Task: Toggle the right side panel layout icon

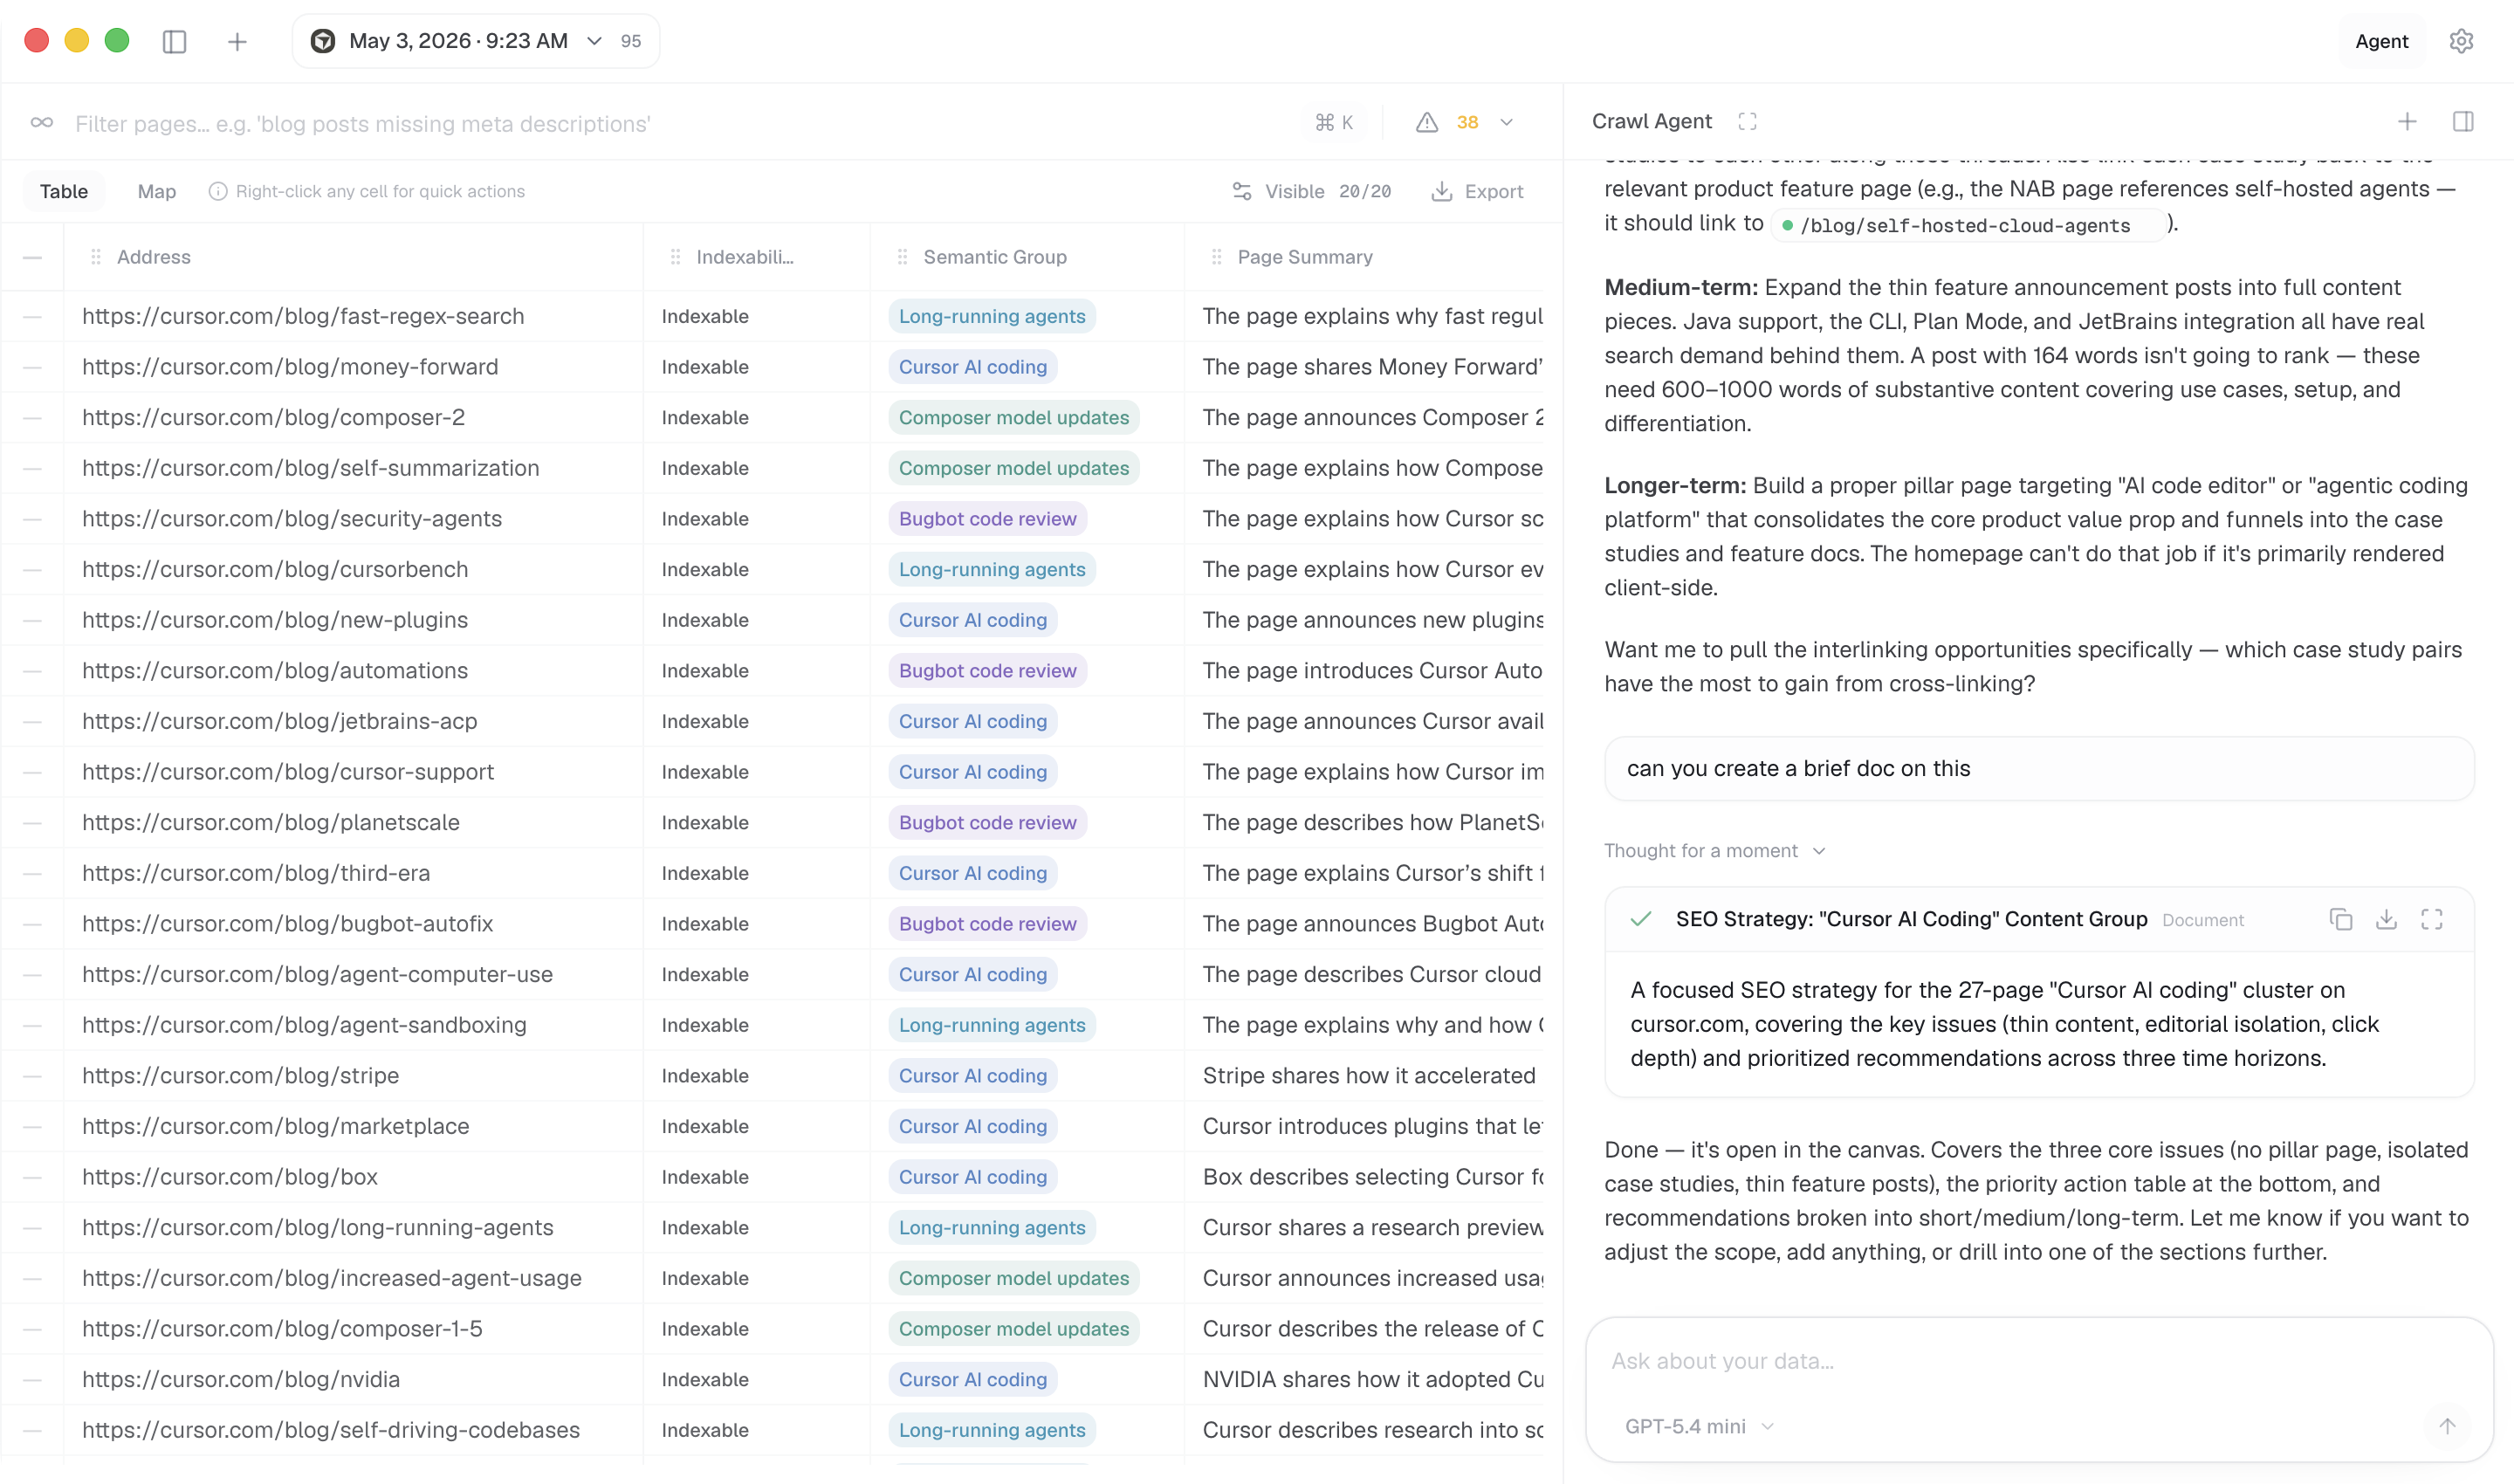Action: tap(2463, 121)
